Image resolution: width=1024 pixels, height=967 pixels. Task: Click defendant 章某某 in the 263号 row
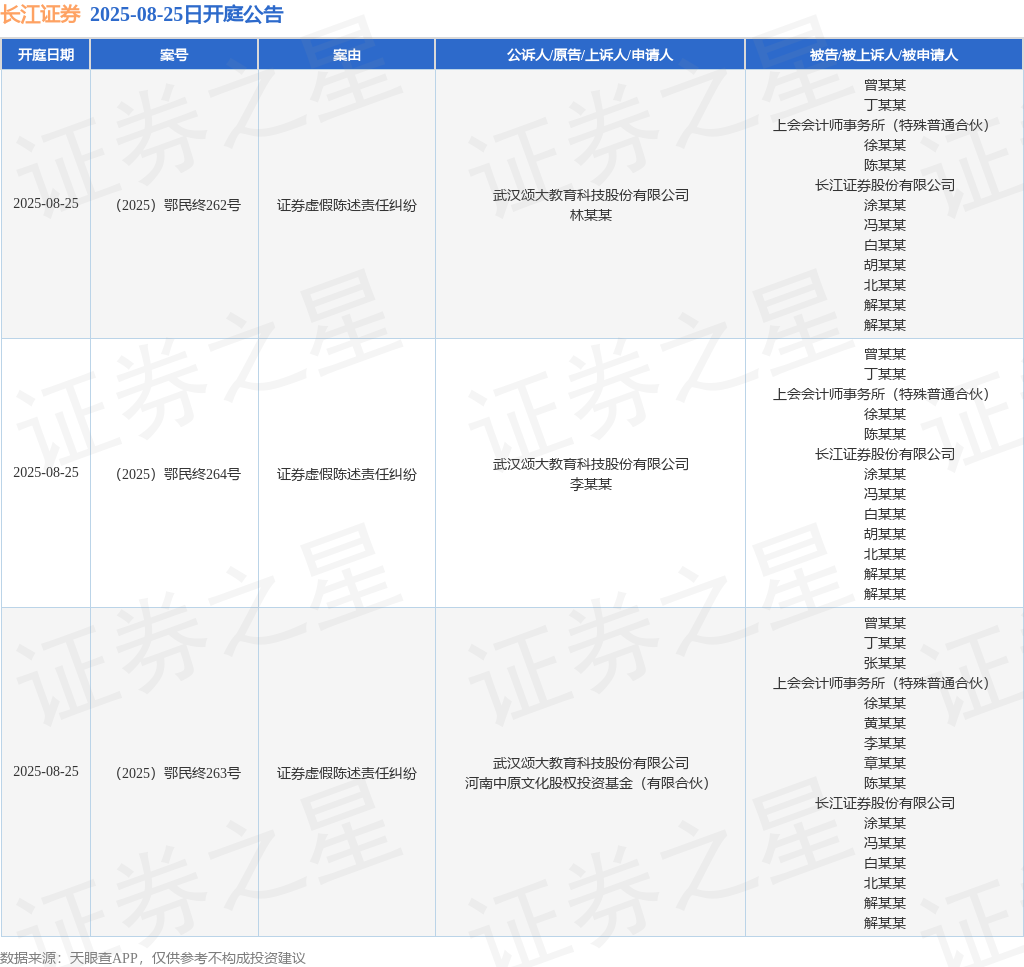coord(885,763)
